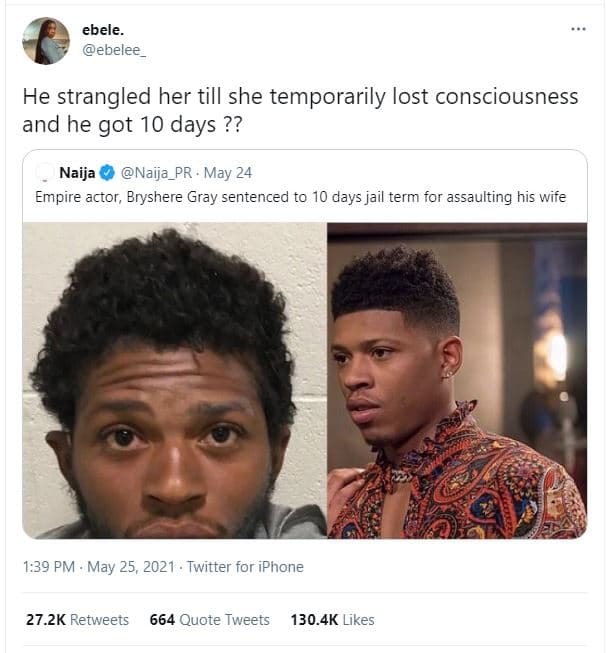View the 130.4K Likes list
This screenshot has height=653, width=607.
[x=332, y=620]
